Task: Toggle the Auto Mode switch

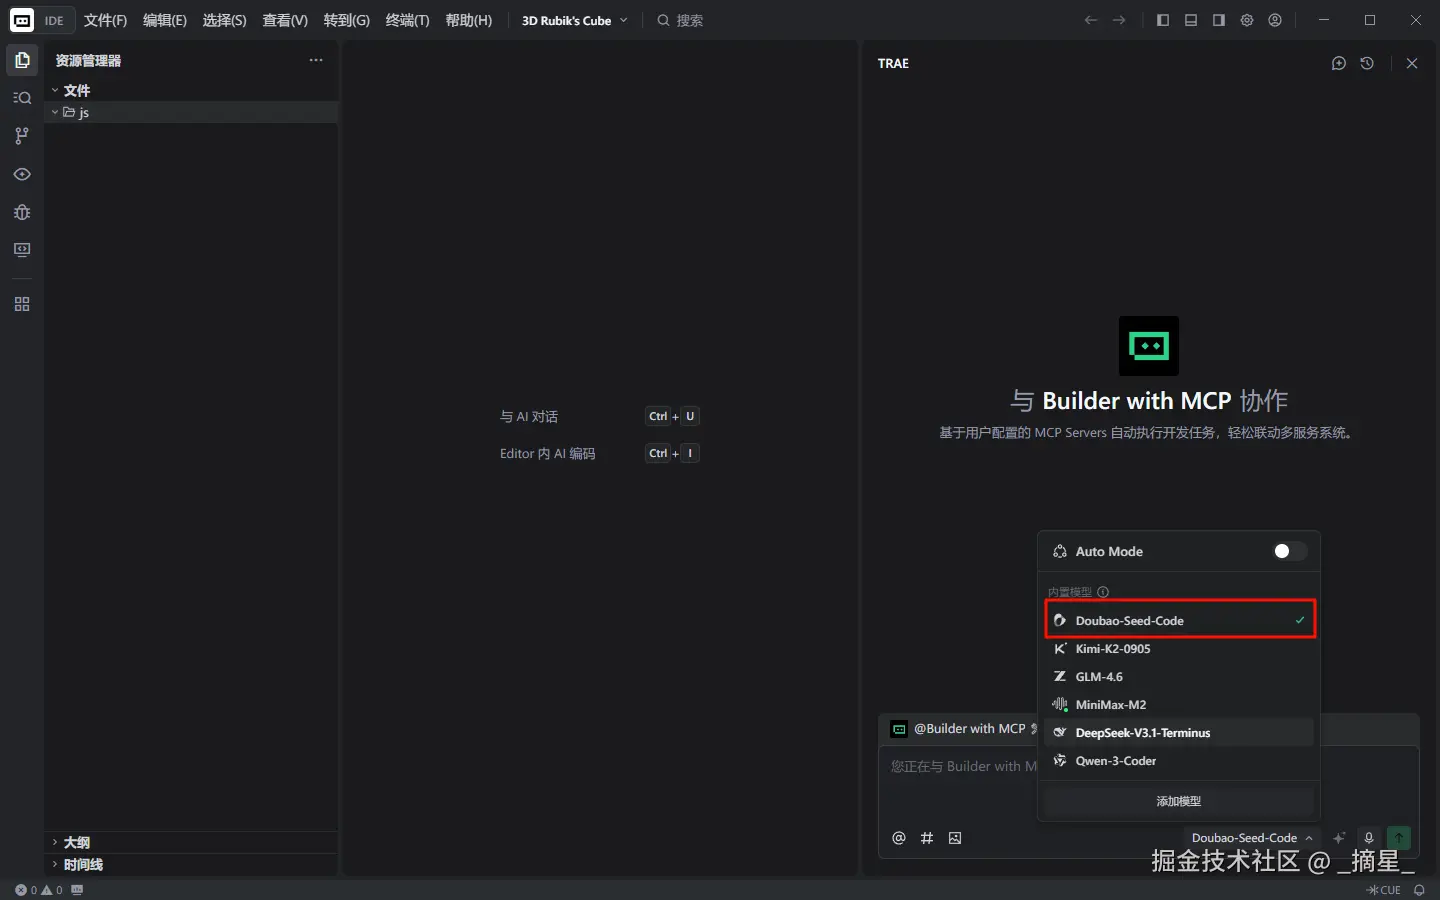Action: [1289, 551]
